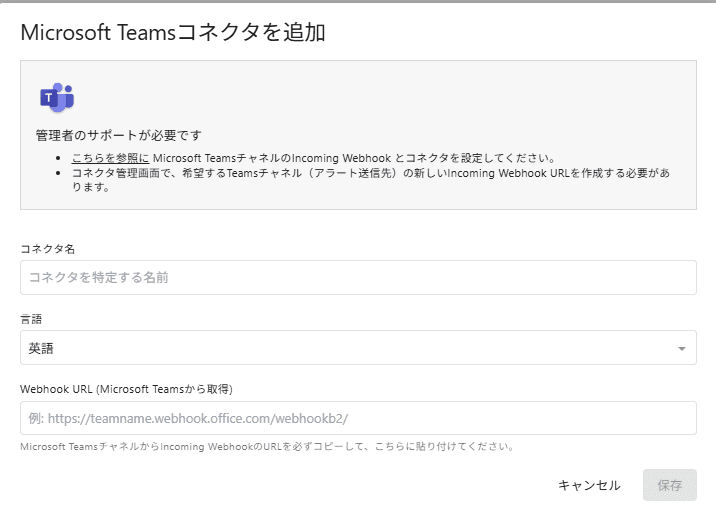Click the Microsoft Teamsコネクタを追加 dialog title
The image size is (716, 511).
[x=173, y=32]
